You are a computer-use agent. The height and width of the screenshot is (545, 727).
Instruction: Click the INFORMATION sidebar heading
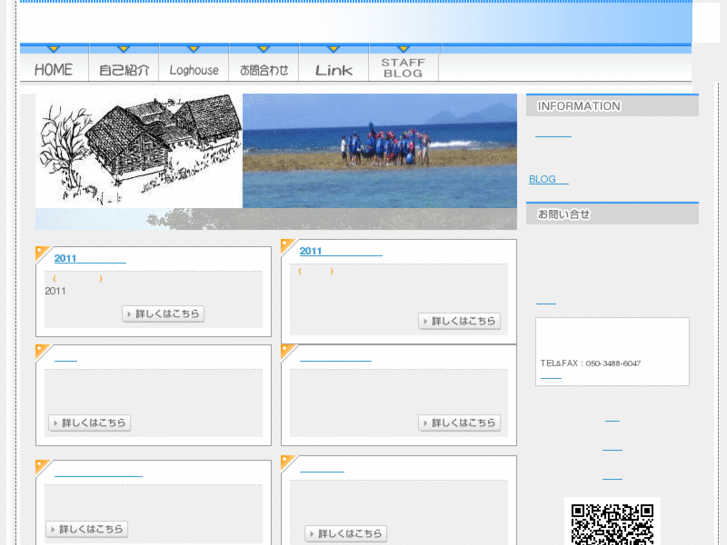coord(612,106)
